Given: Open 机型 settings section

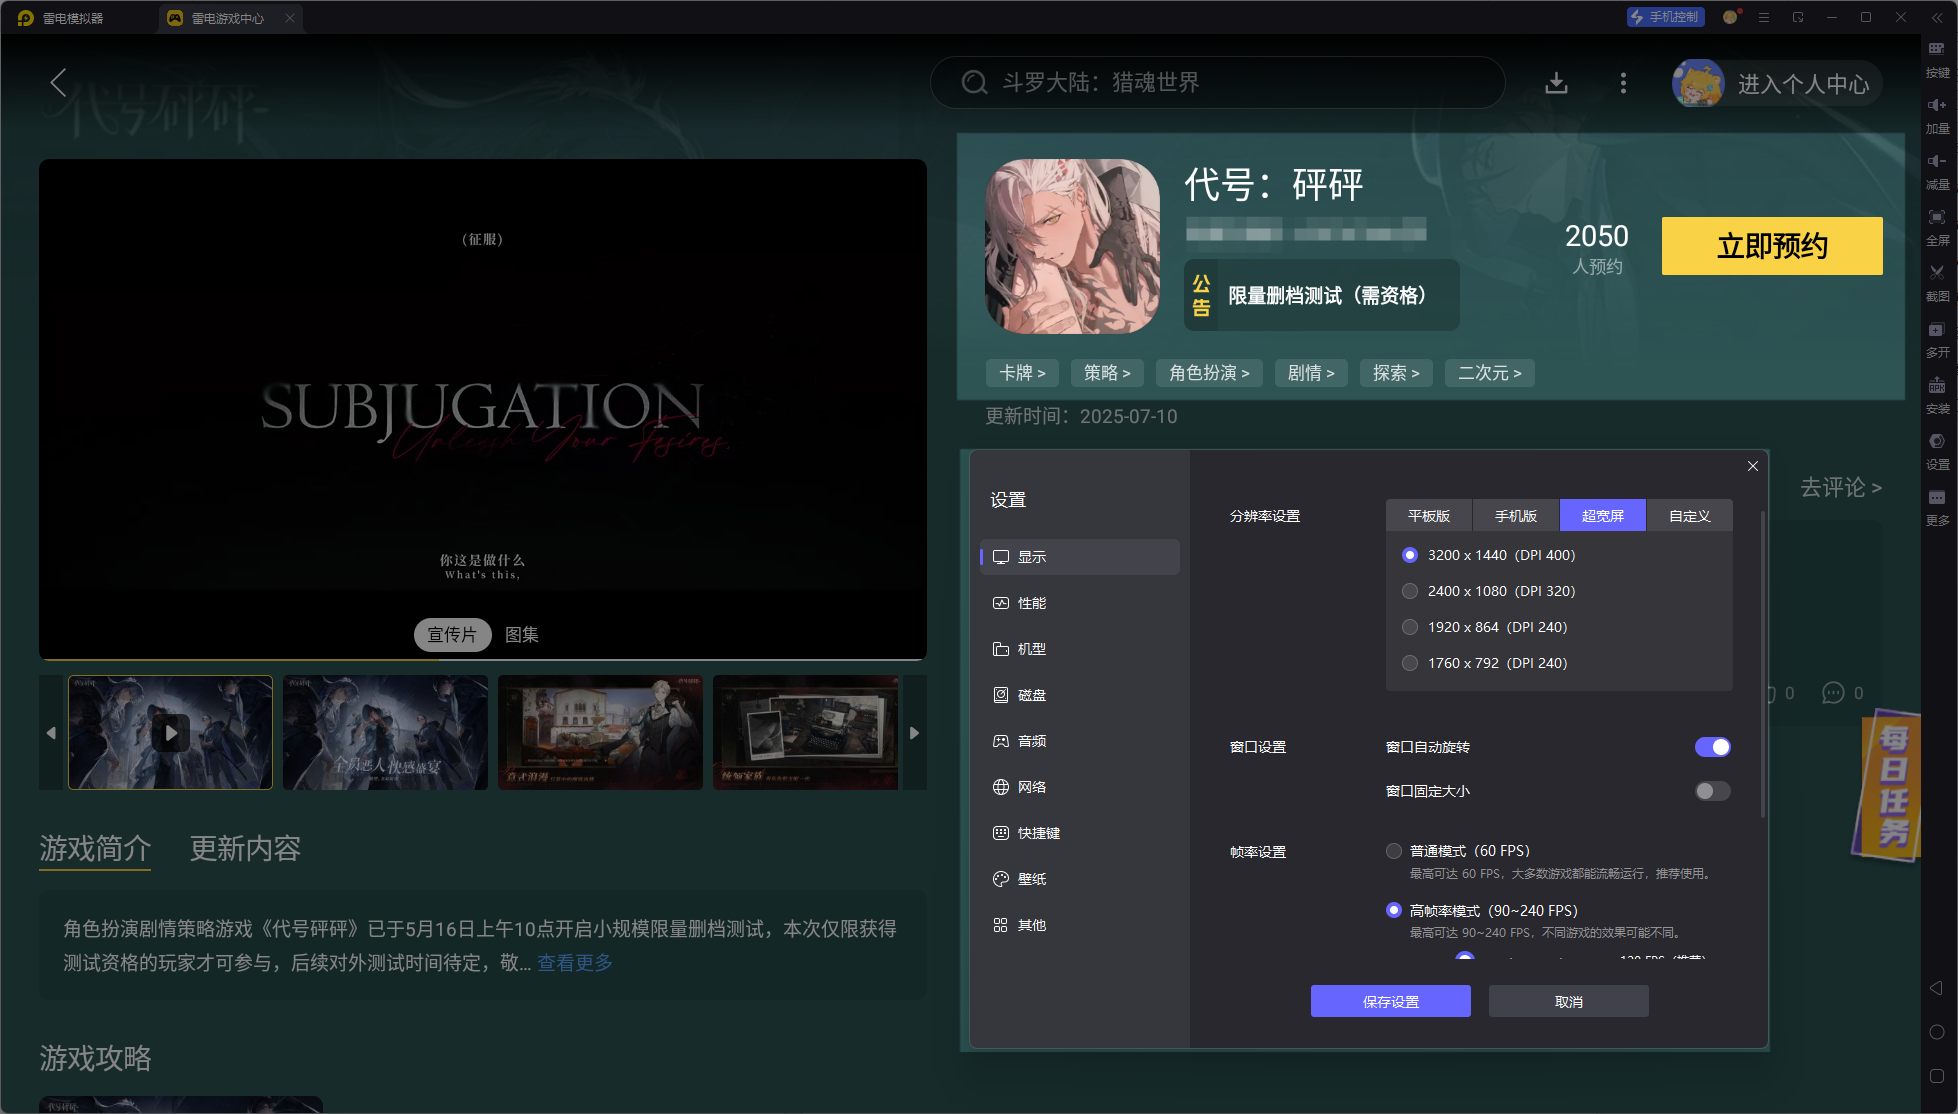Looking at the screenshot, I should coord(1080,649).
